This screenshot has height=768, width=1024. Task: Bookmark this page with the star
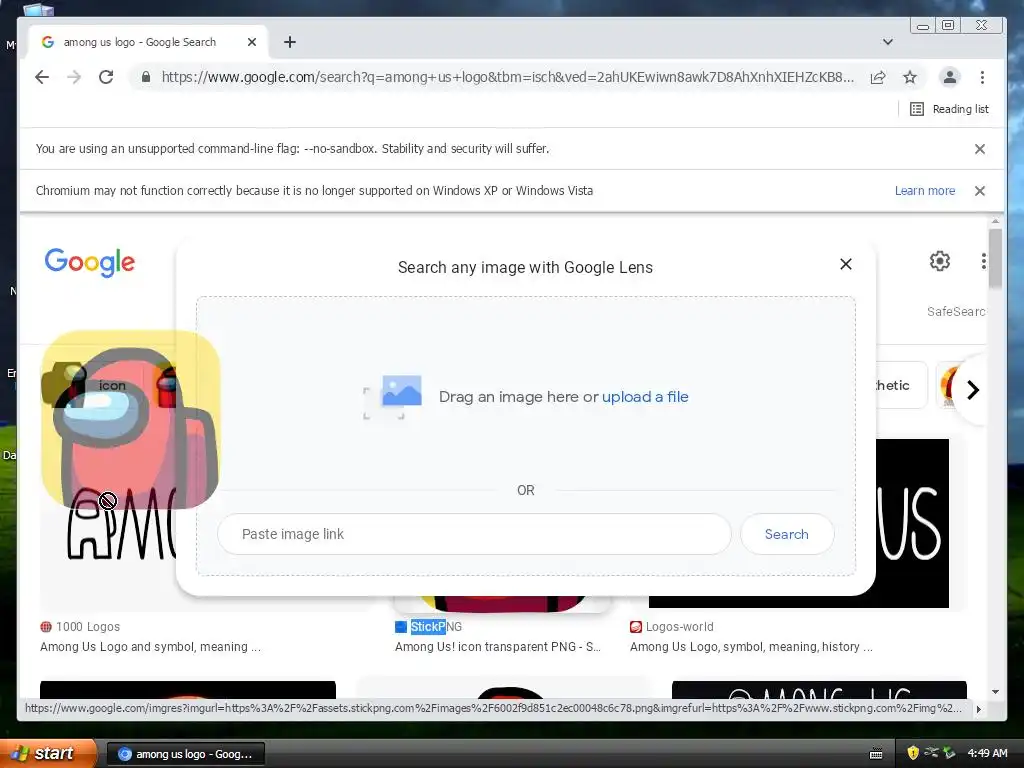click(x=910, y=77)
